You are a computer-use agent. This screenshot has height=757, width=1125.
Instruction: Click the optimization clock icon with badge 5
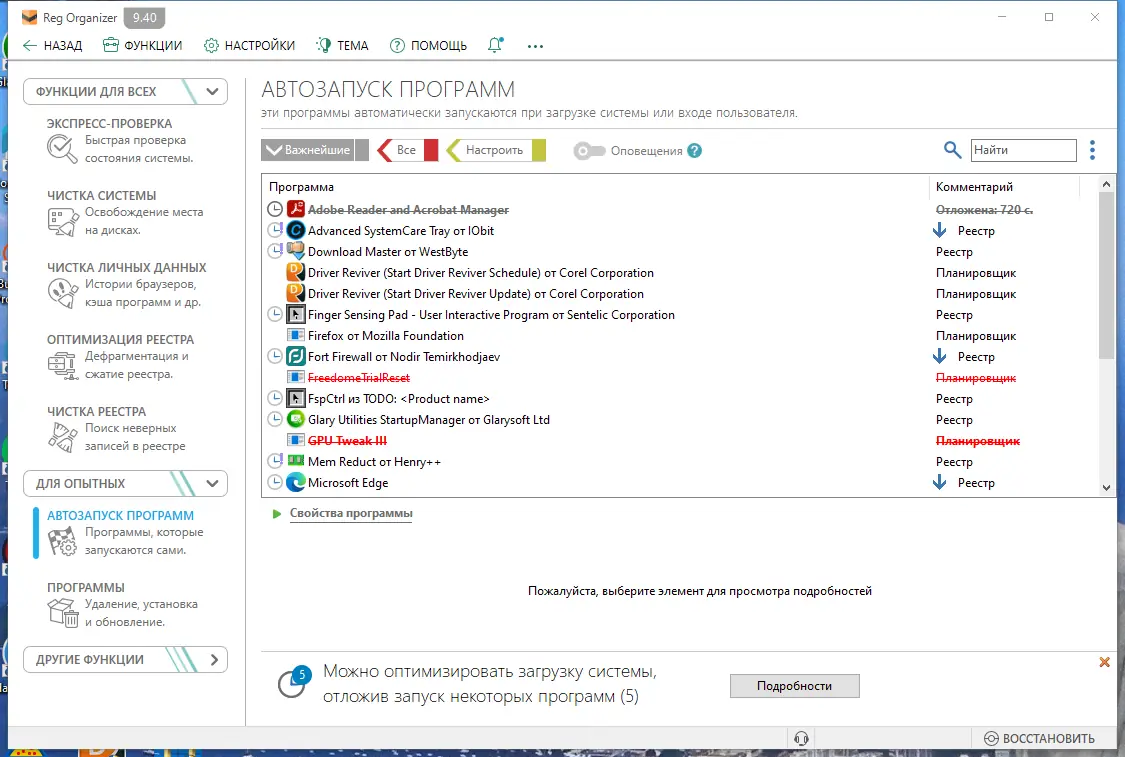tap(293, 682)
